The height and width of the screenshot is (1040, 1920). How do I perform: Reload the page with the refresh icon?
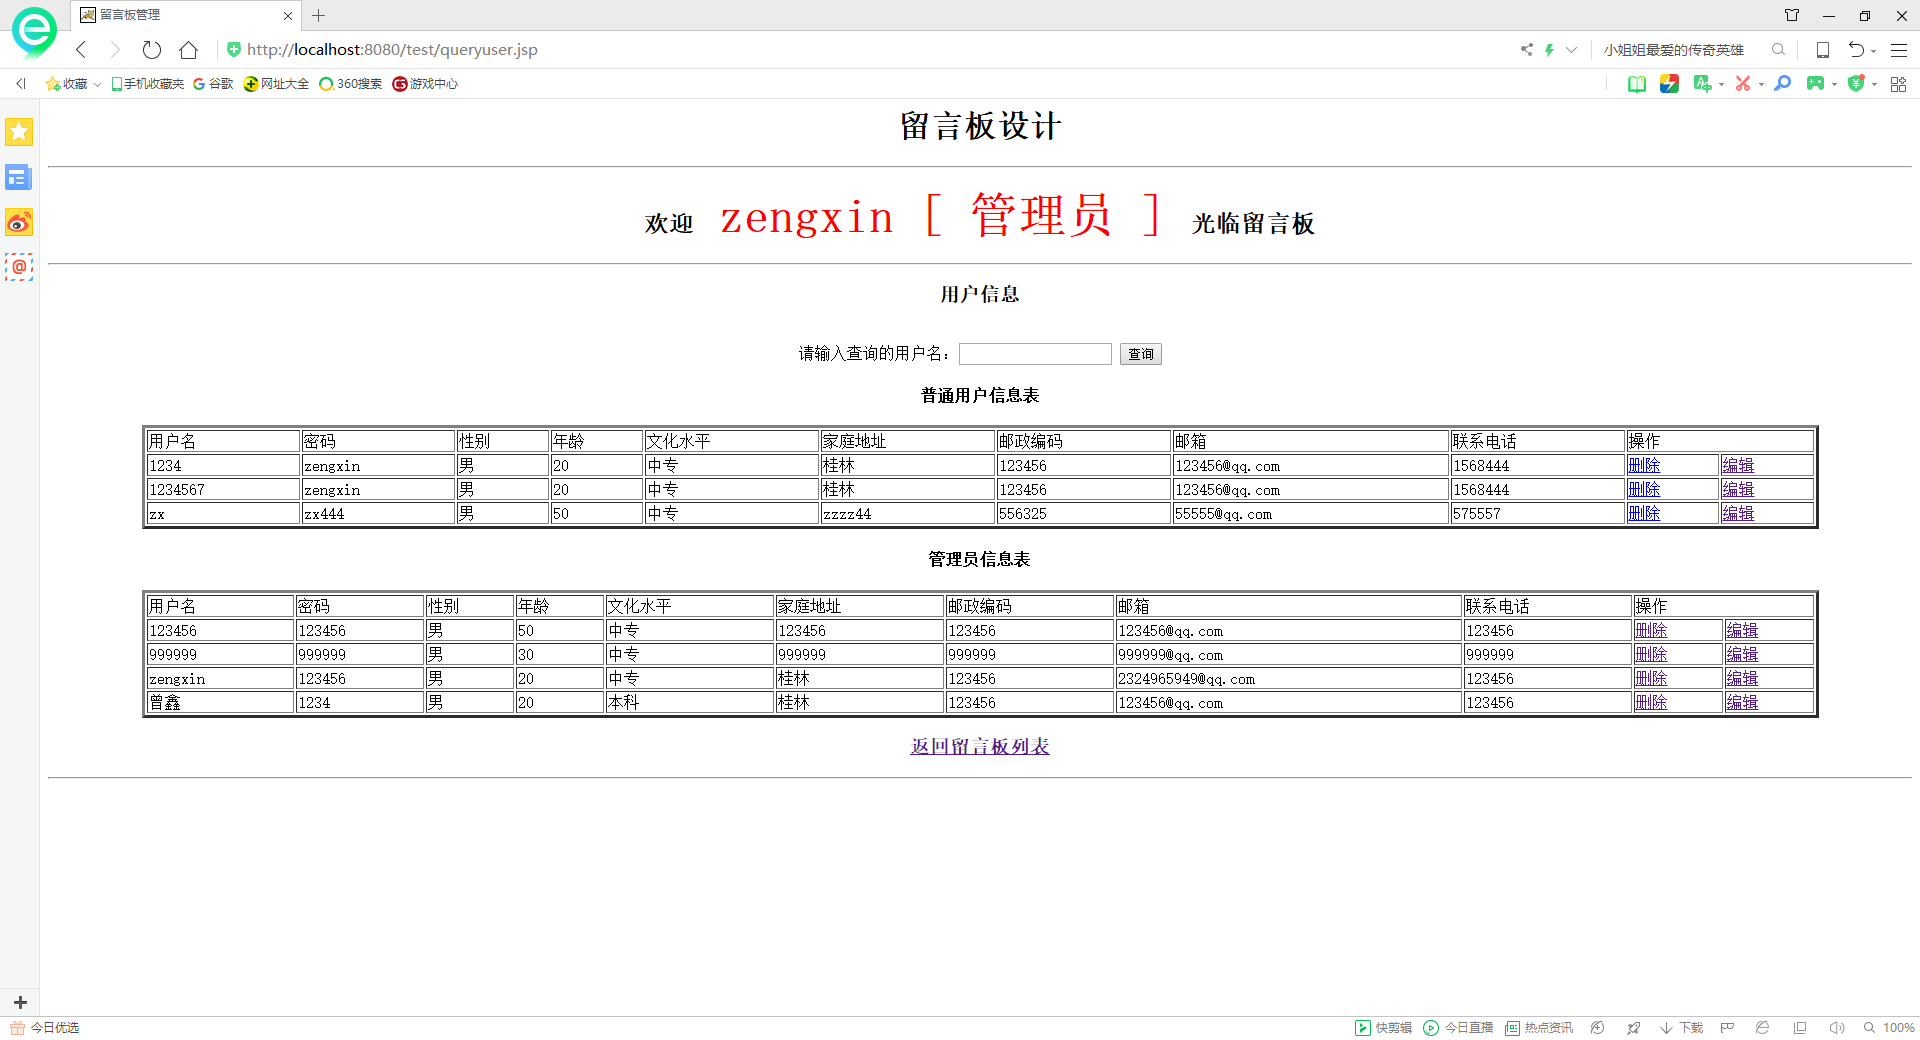tap(152, 50)
